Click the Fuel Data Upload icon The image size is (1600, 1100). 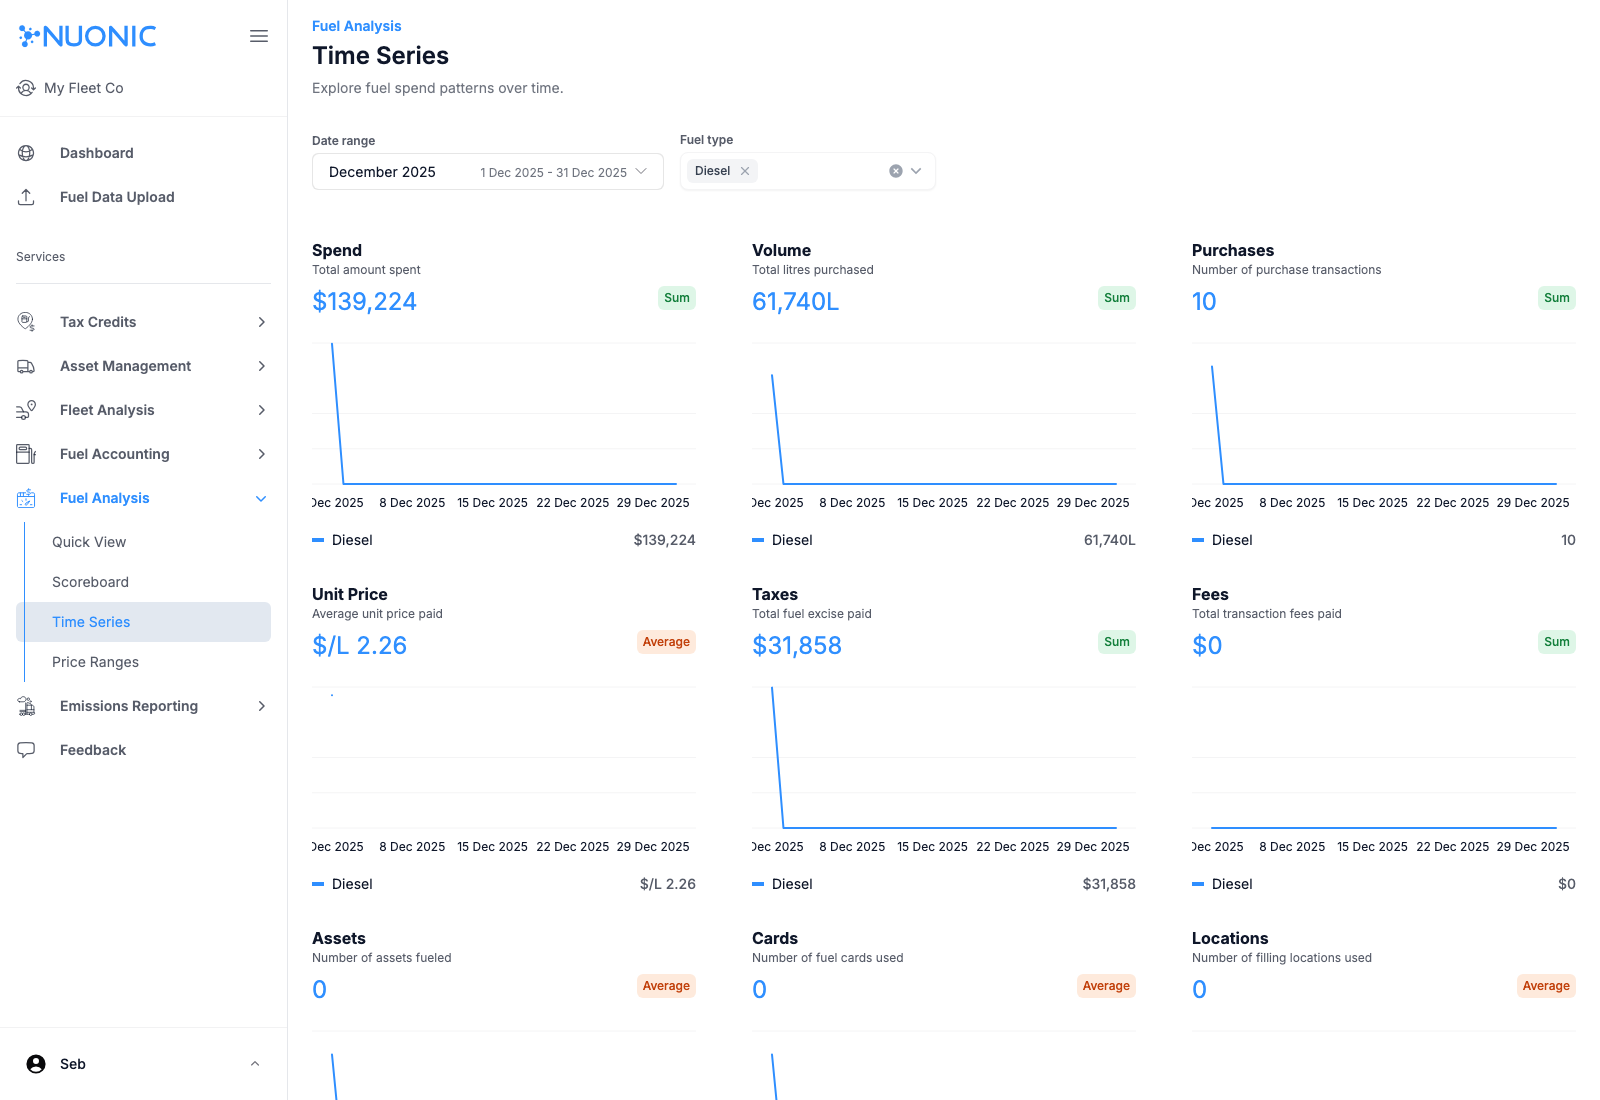pyautogui.click(x=26, y=197)
